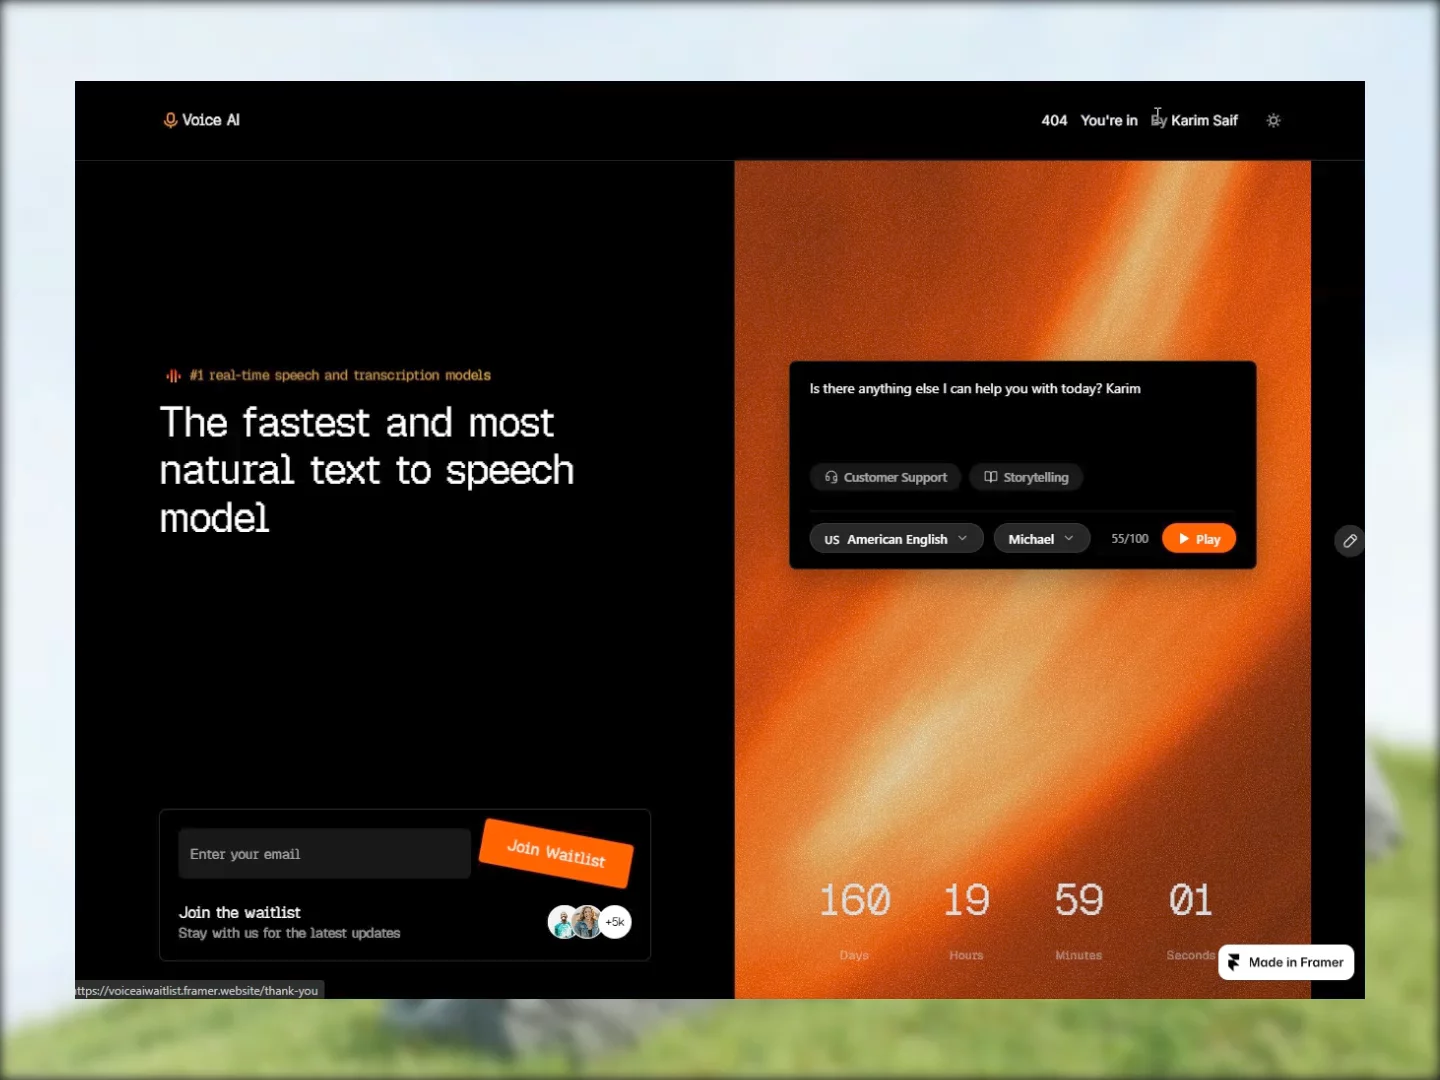Click the 19 Hours countdown number

[966, 900]
